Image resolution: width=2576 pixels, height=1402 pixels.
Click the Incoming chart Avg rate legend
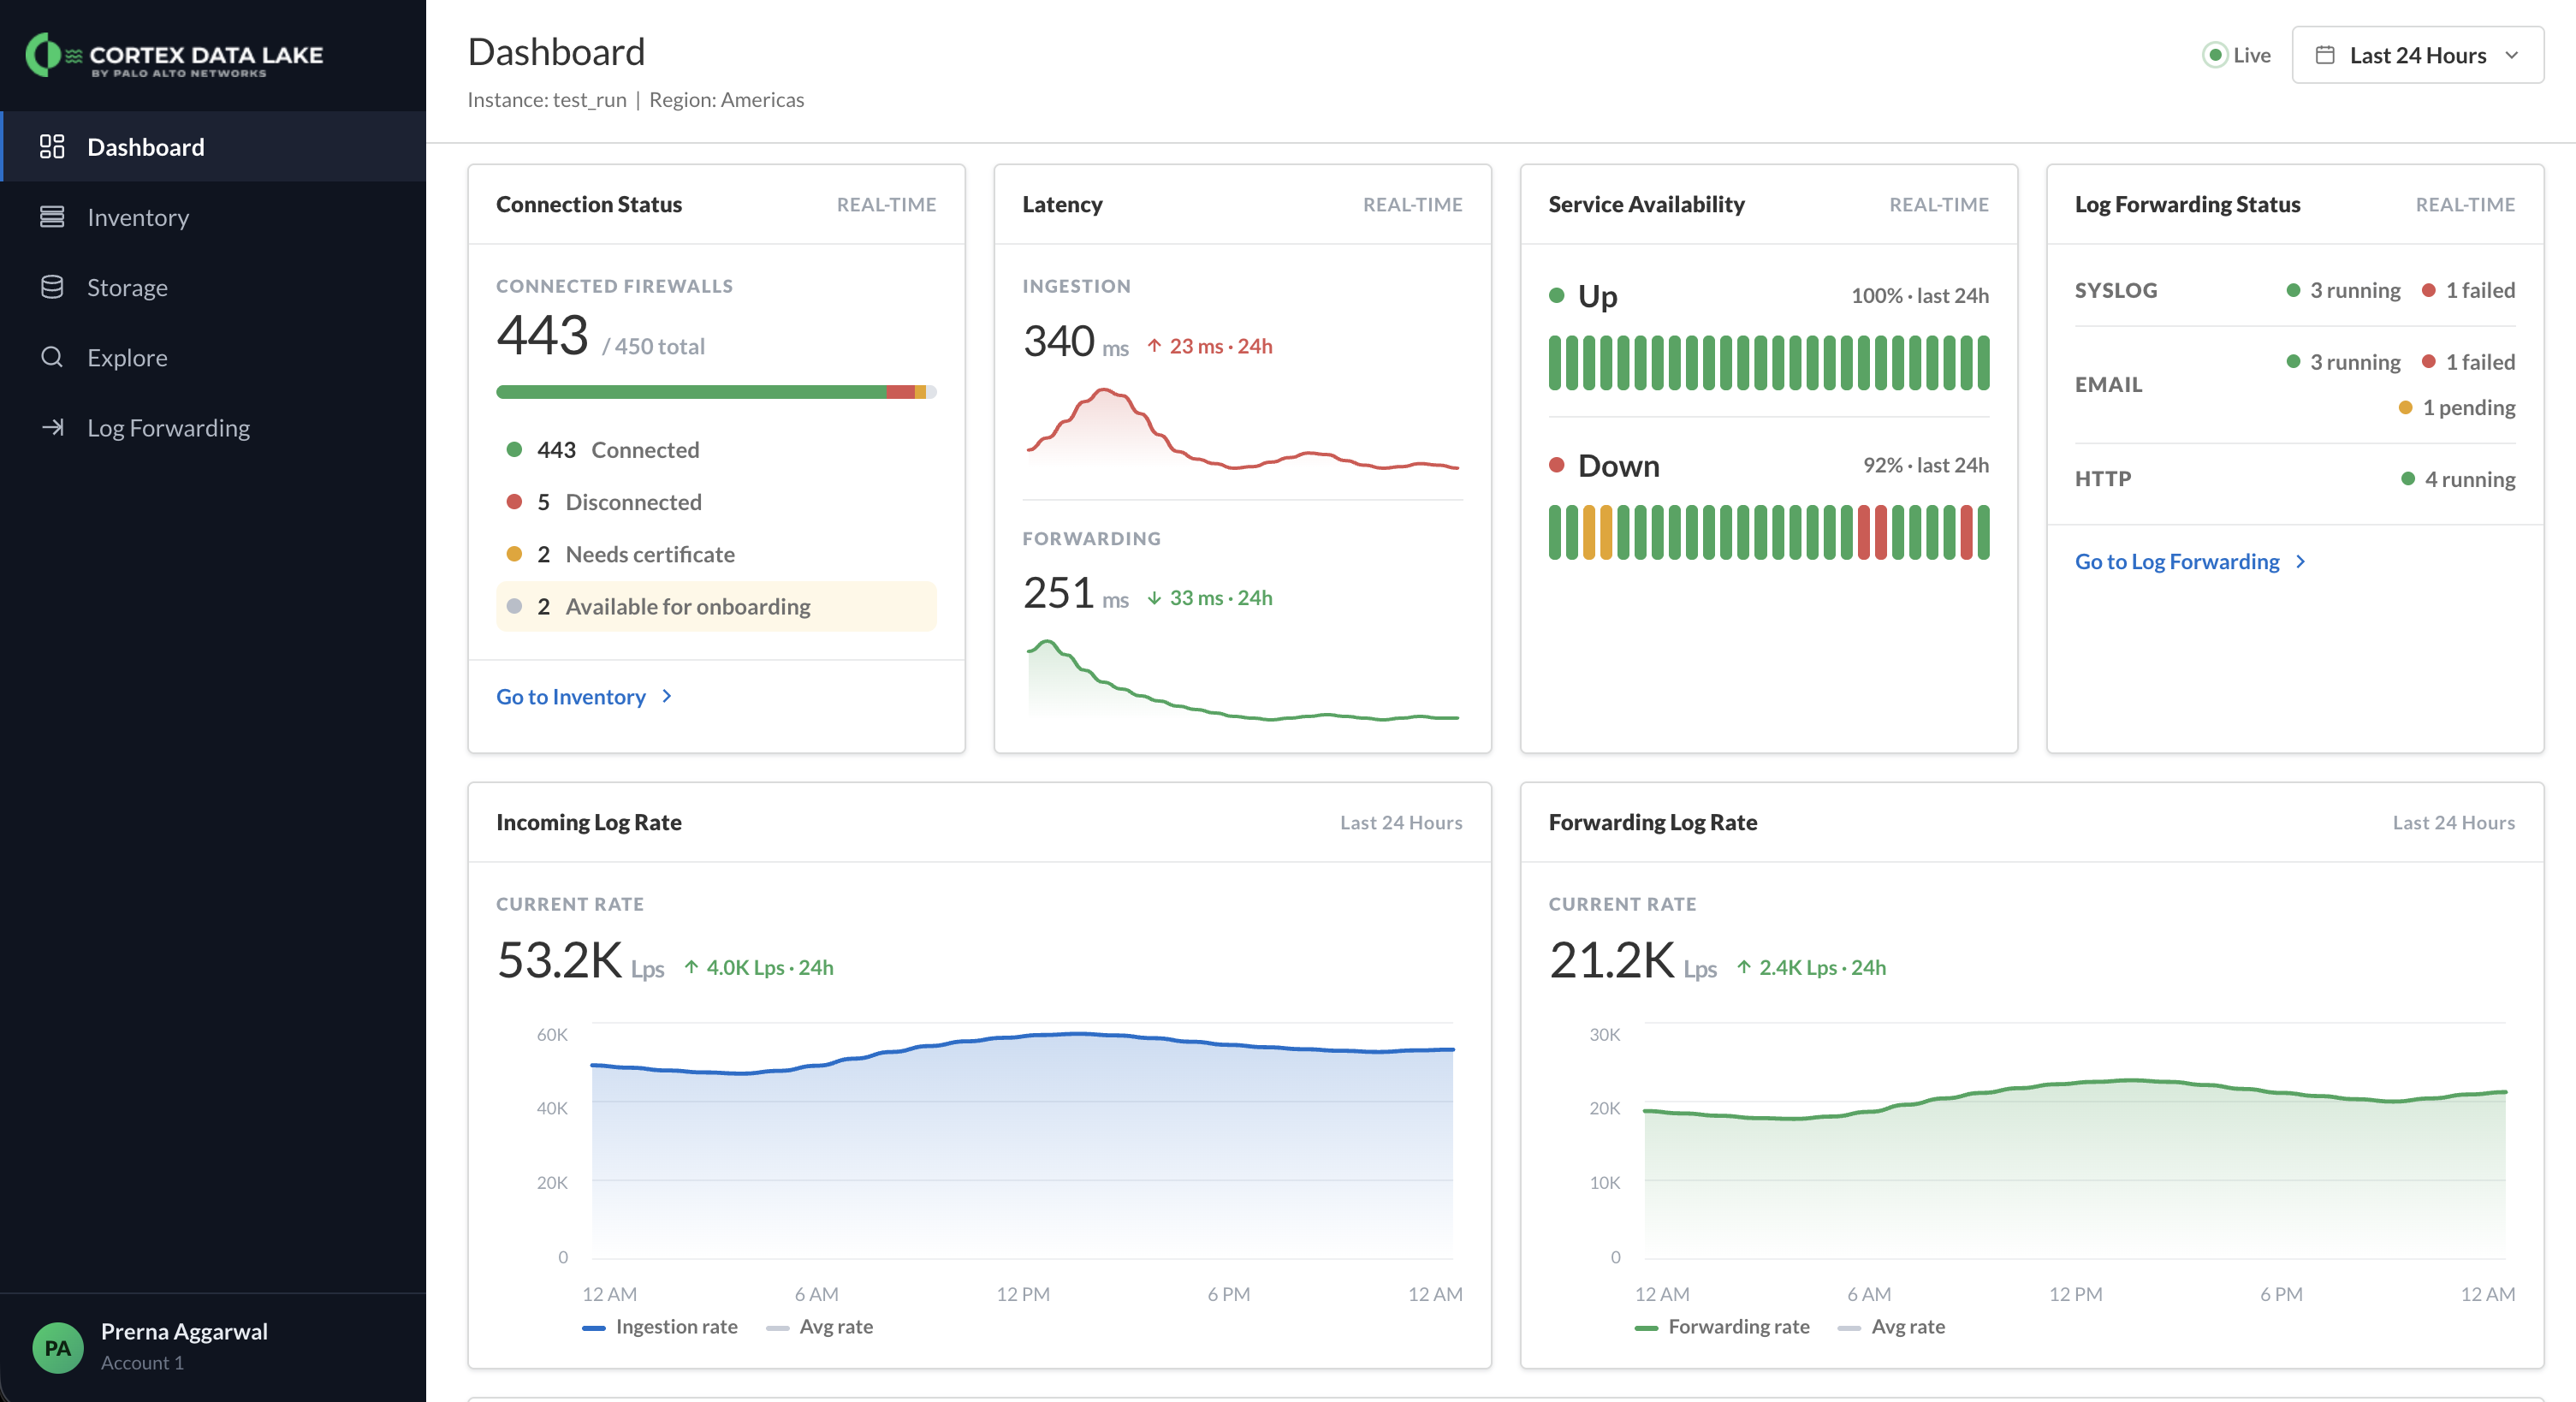(x=819, y=1327)
